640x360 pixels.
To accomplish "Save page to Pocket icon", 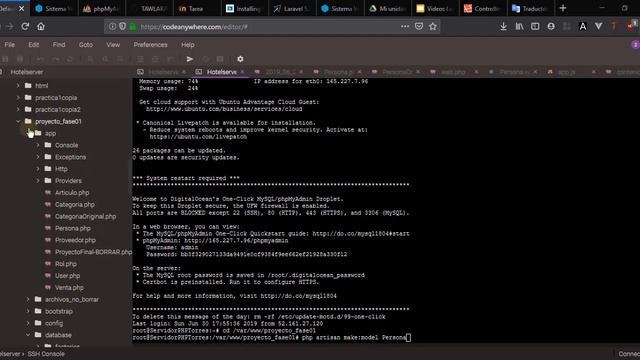I will pos(419,27).
